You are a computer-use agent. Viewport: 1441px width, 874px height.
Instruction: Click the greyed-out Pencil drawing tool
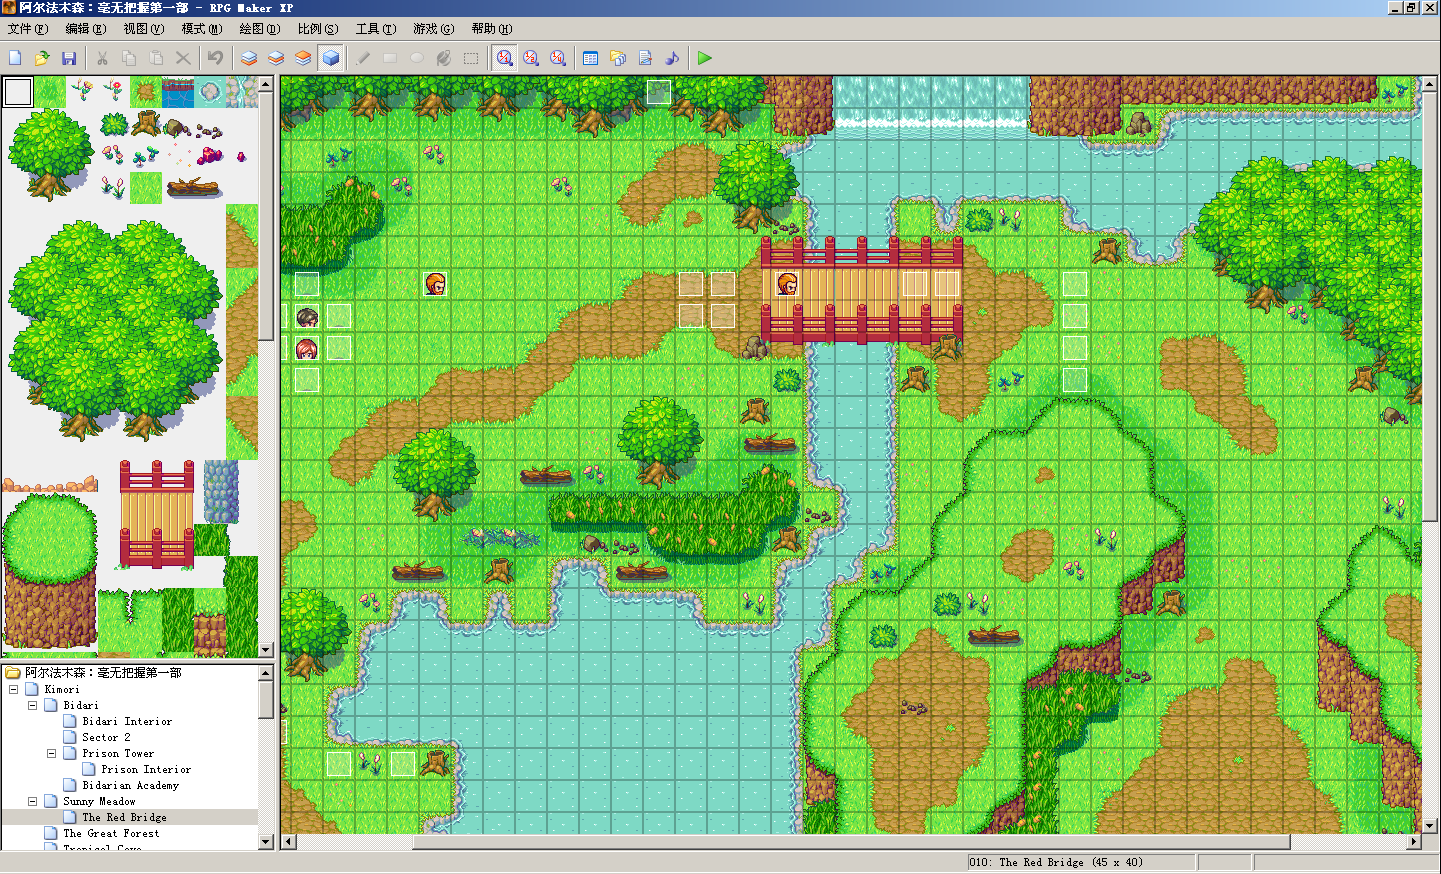(x=363, y=58)
